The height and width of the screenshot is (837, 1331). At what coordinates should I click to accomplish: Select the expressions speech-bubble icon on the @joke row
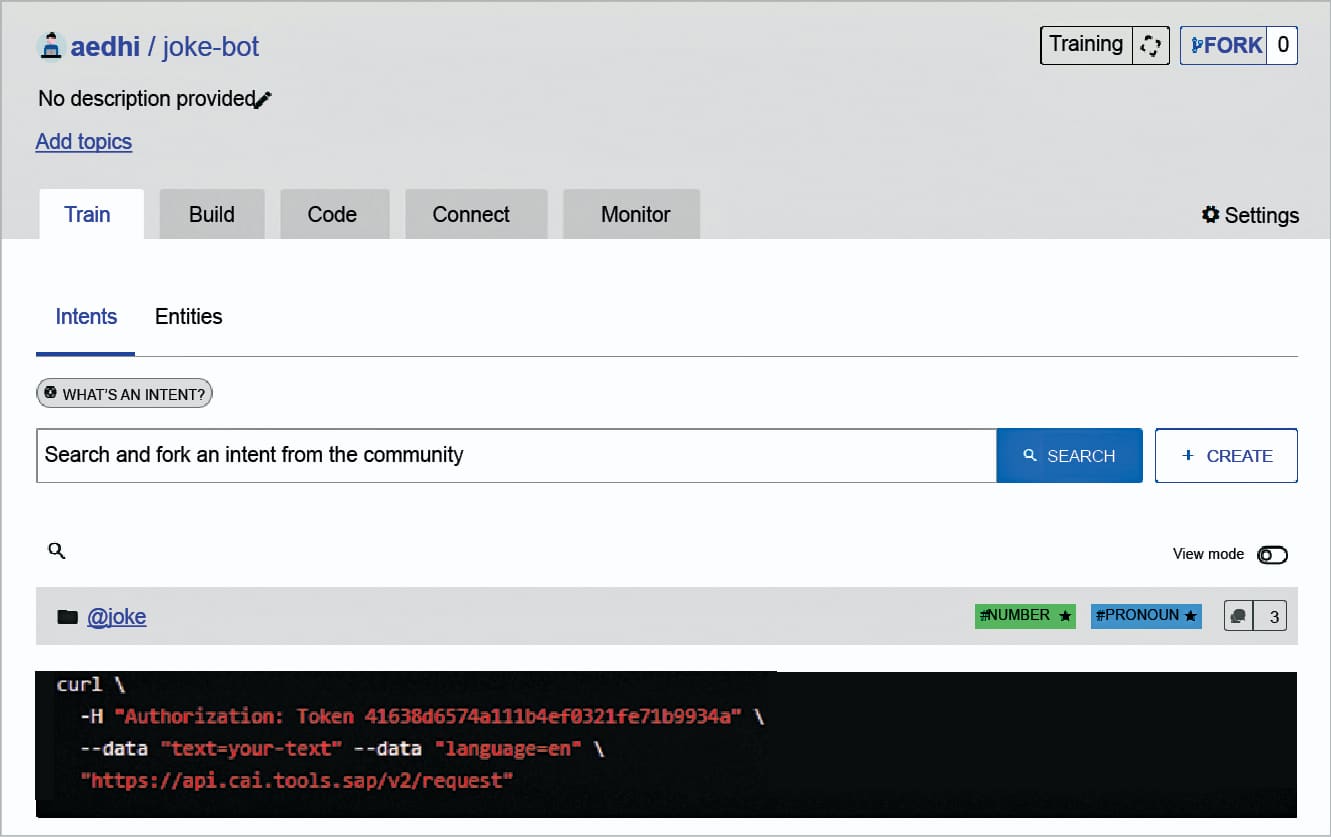(x=1239, y=615)
